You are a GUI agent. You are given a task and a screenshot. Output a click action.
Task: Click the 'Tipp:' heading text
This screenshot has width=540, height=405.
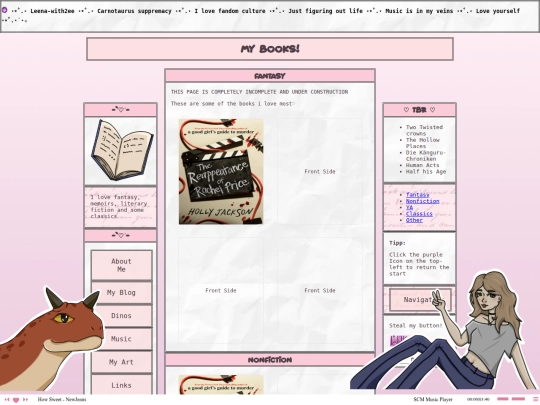pyautogui.click(x=397, y=243)
